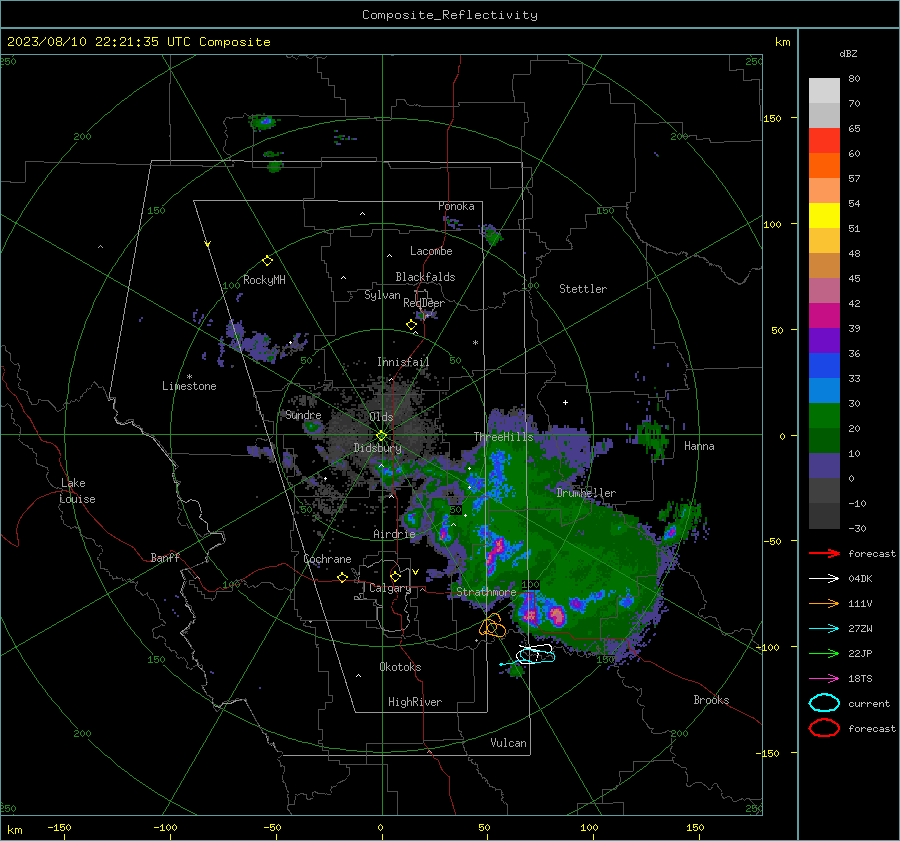Click the yellow diamond marker below Cochrane
This screenshot has width=900, height=841.
click(343, 577)
